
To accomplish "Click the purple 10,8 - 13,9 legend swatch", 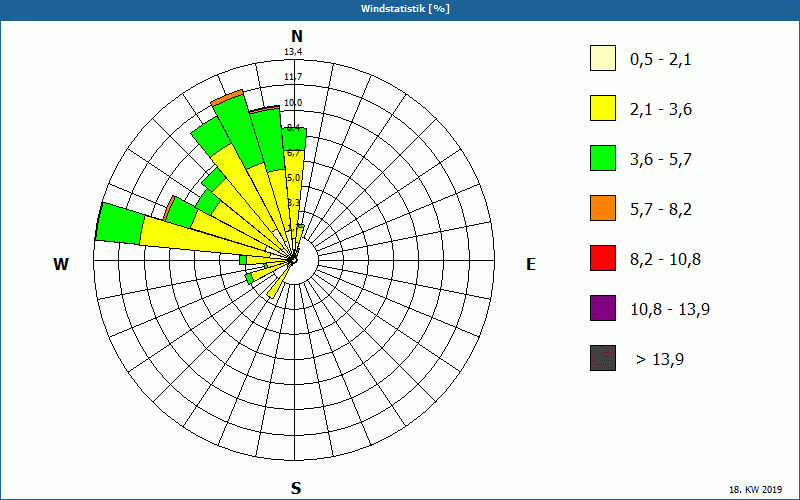I will click(603, 308).
